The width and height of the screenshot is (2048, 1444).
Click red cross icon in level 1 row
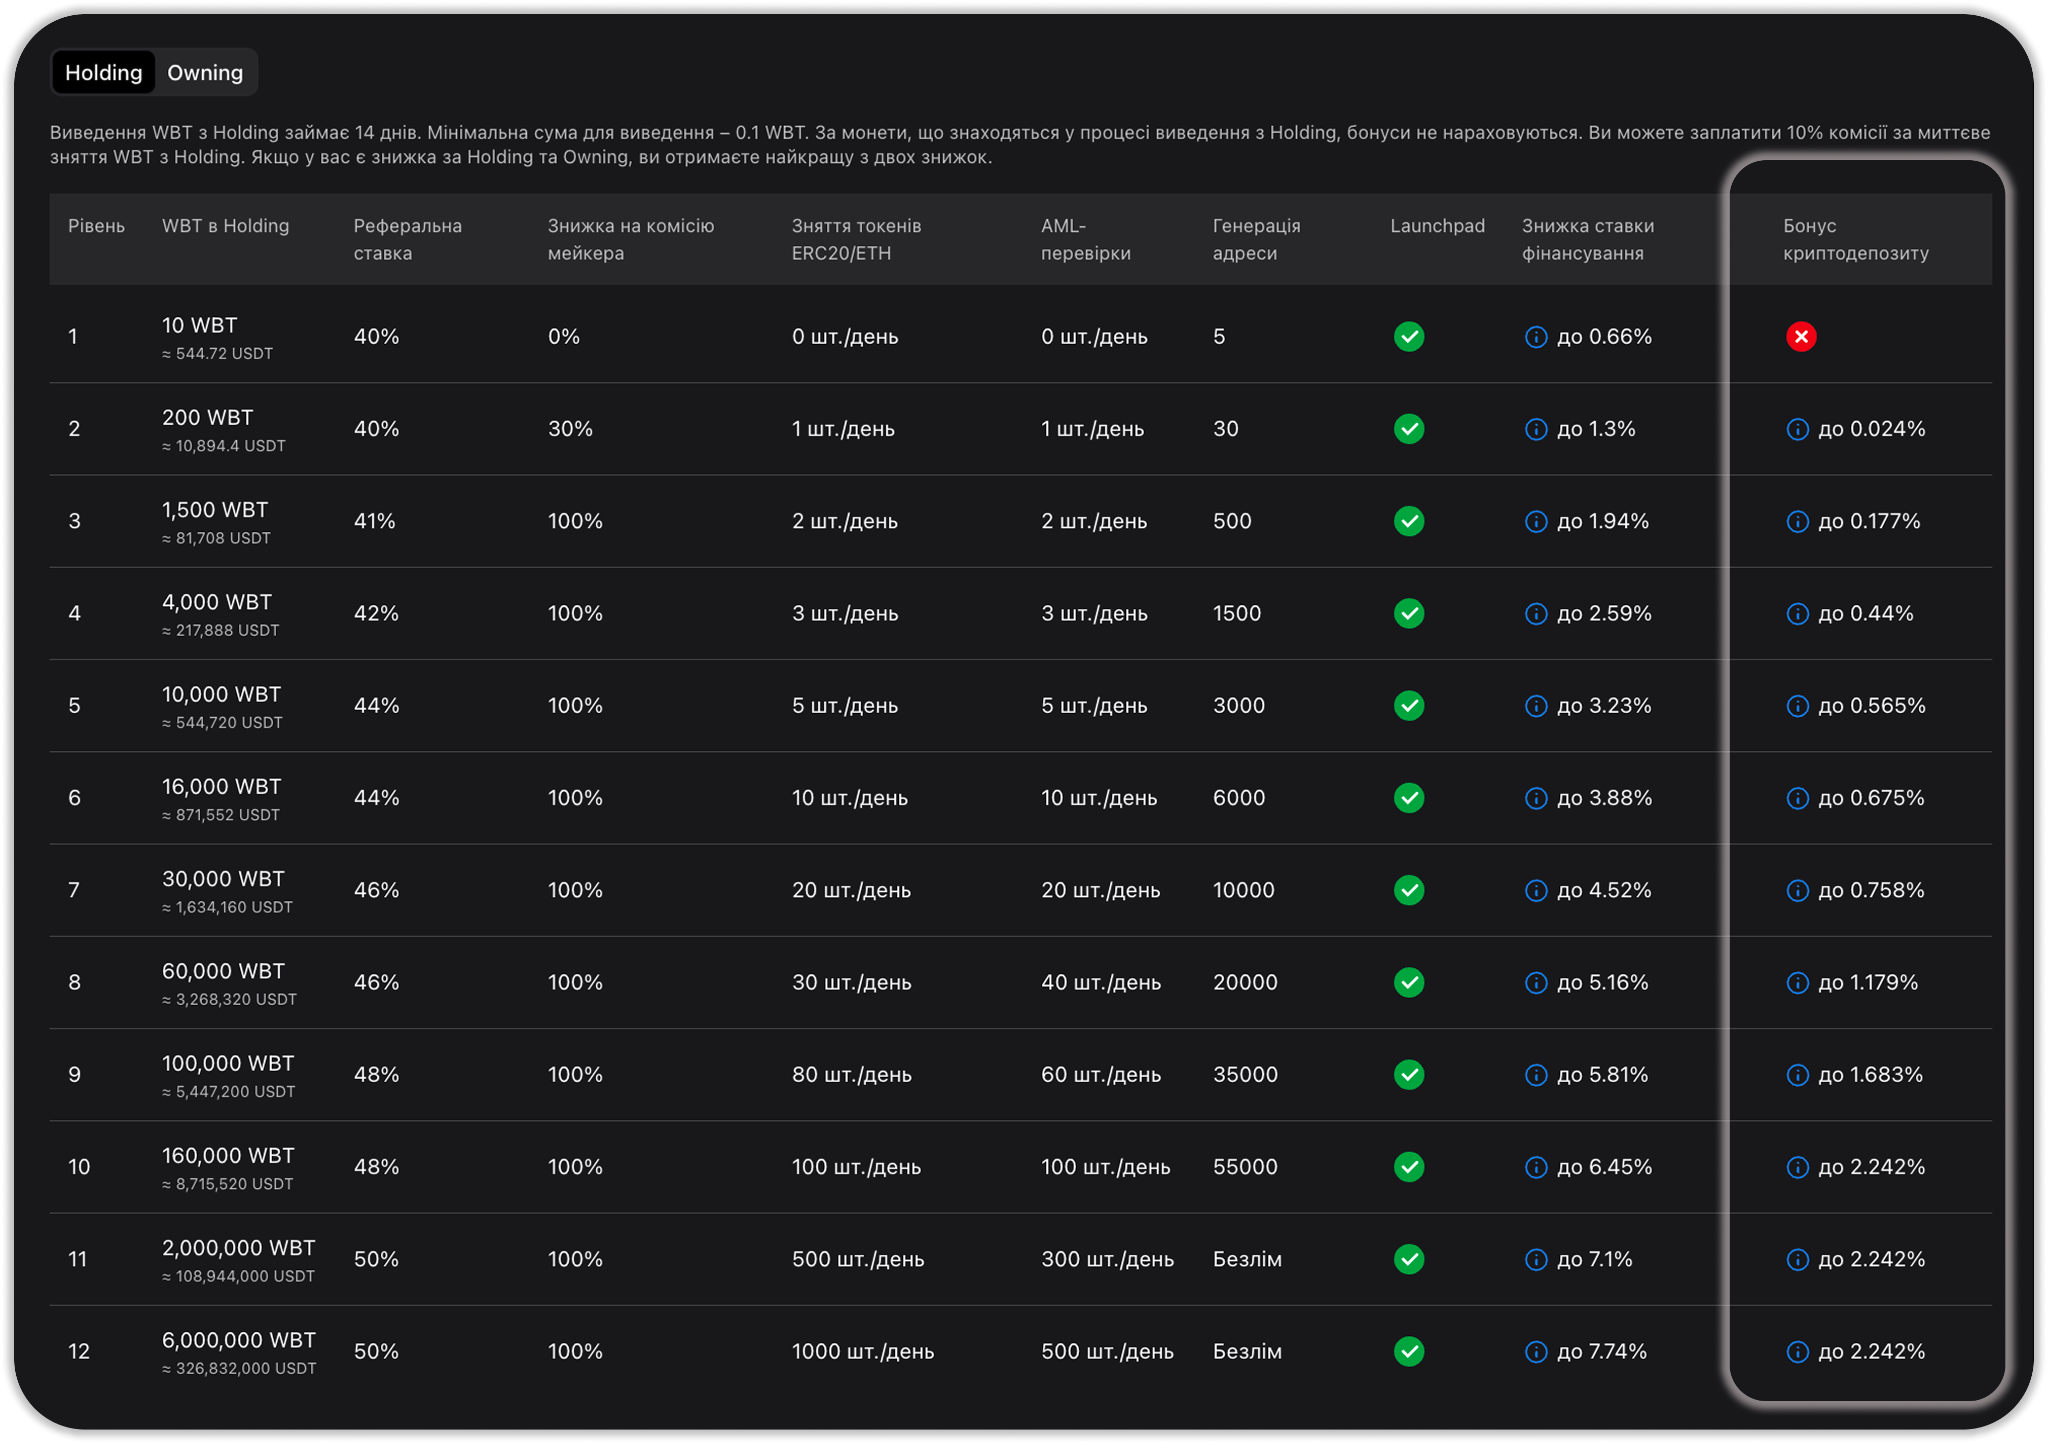[x=1801, y=337]
